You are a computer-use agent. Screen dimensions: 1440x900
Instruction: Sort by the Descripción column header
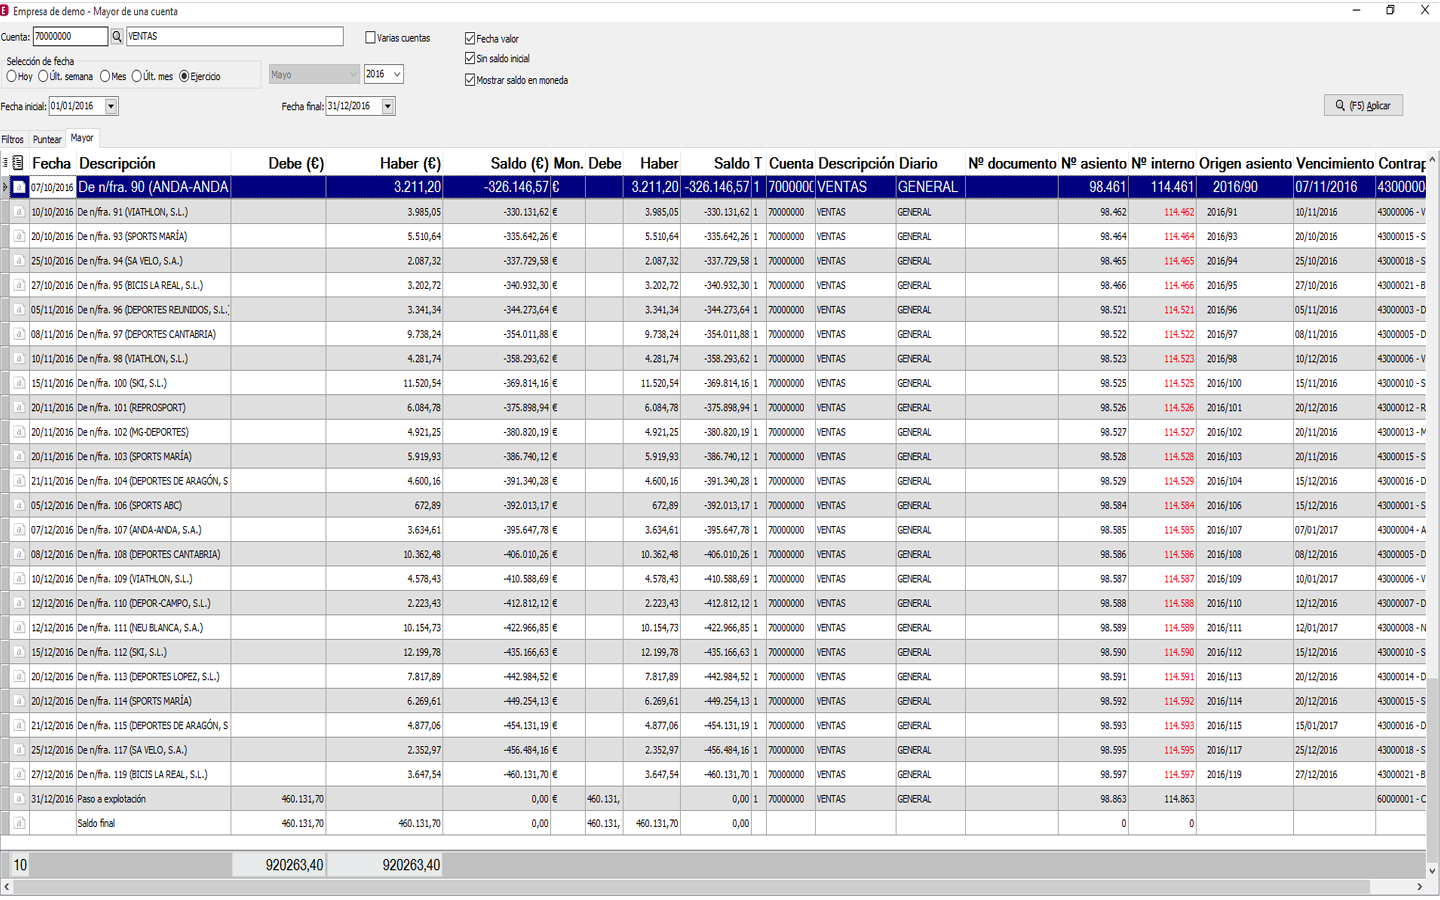[x=117, y=163]
